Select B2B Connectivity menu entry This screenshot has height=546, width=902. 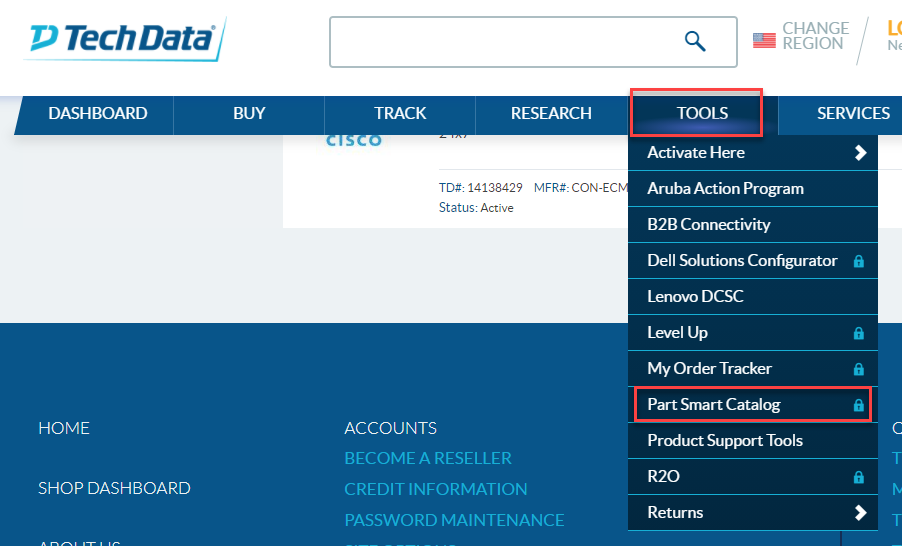752,224
